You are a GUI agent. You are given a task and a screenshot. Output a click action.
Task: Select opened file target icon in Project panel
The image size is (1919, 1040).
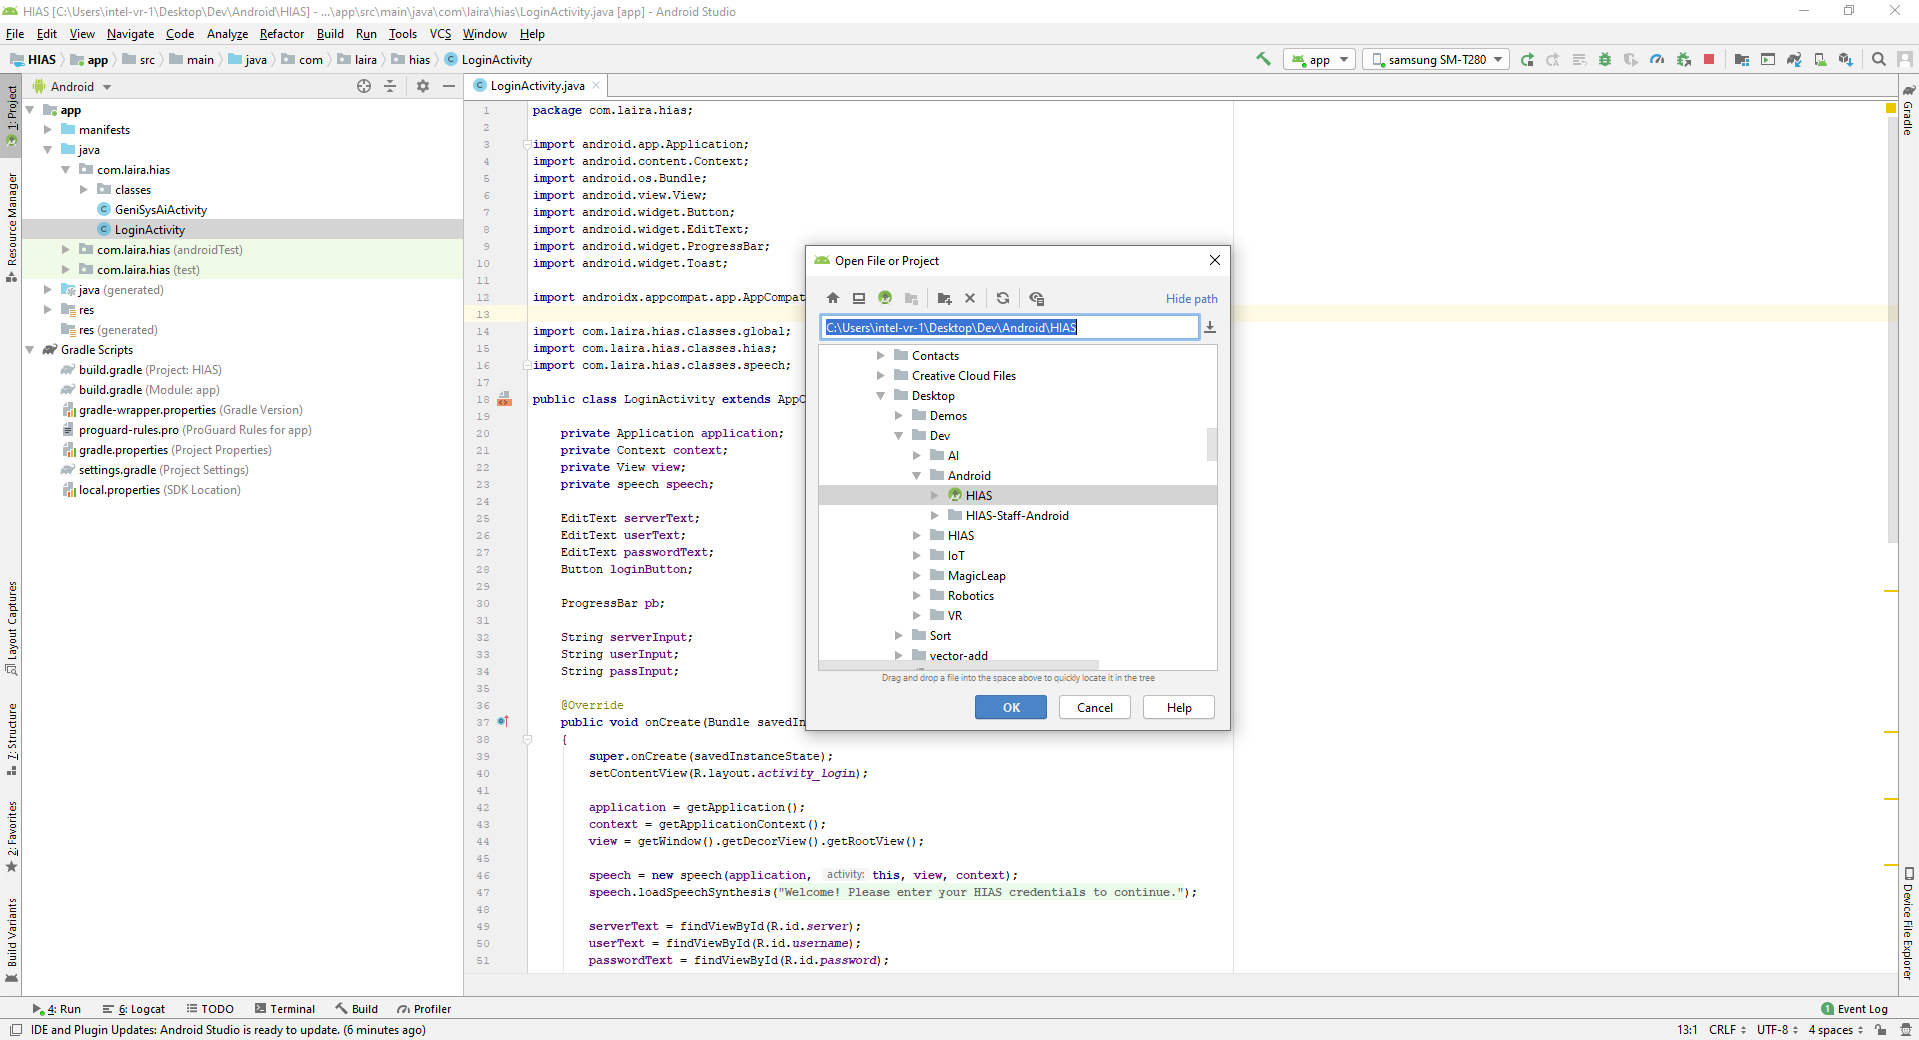(364, 86)
